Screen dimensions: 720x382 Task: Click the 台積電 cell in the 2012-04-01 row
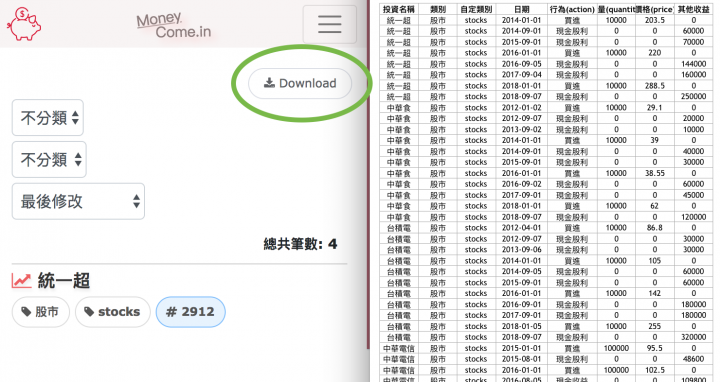[399, 228]
